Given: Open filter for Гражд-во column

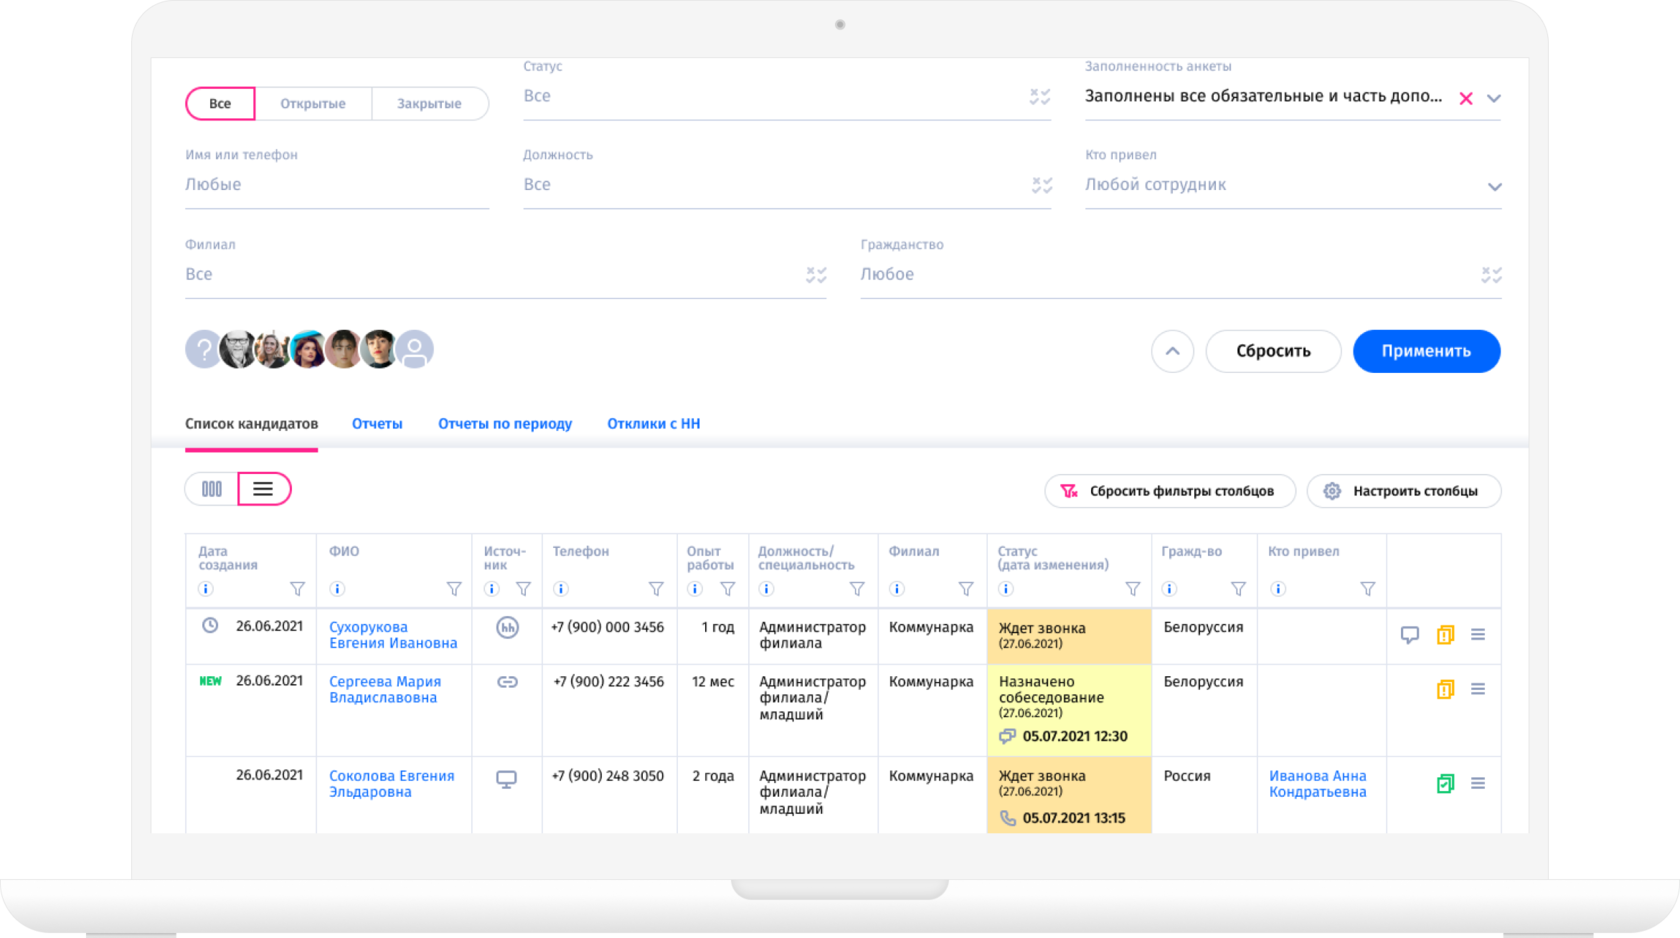Looking at the screenshot, I should pyautogui.click(x=1238, y=589).
